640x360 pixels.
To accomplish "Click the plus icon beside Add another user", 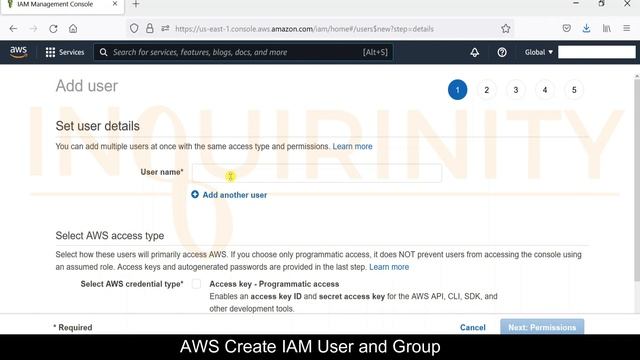I will pos(195,194).
